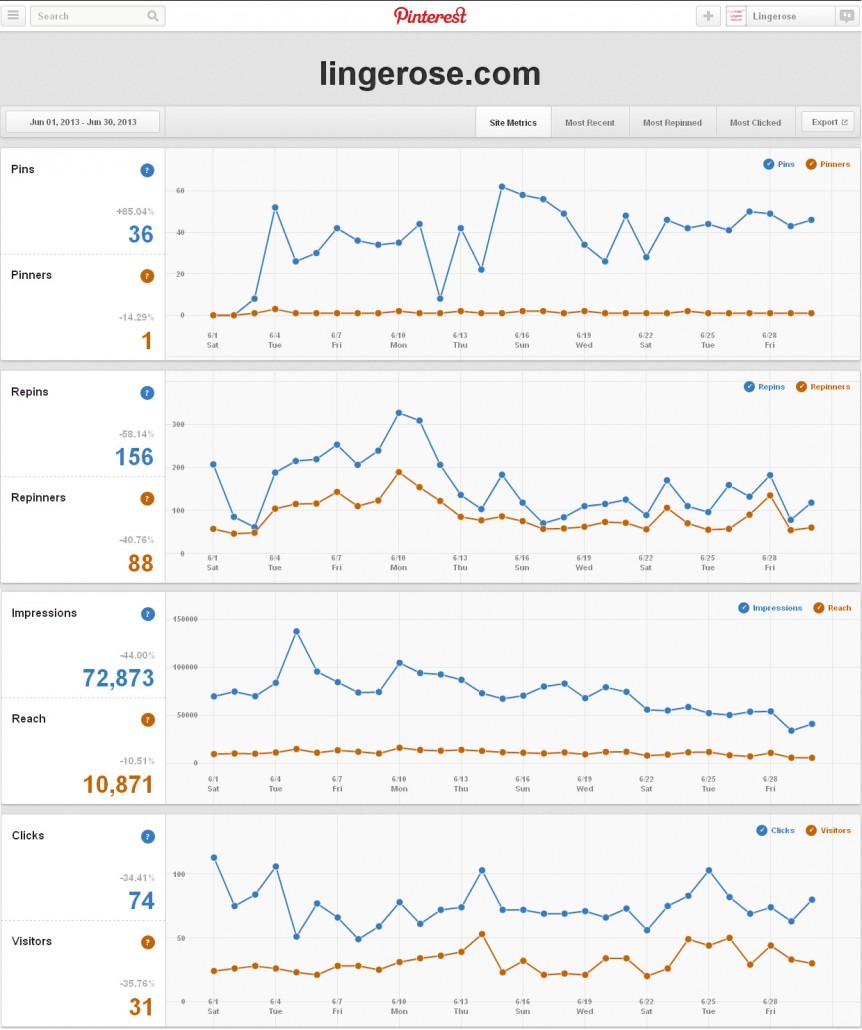Switch to the Site Metrics tab
The width and height of the screenshot is (862, 1030).
(513, 123)
